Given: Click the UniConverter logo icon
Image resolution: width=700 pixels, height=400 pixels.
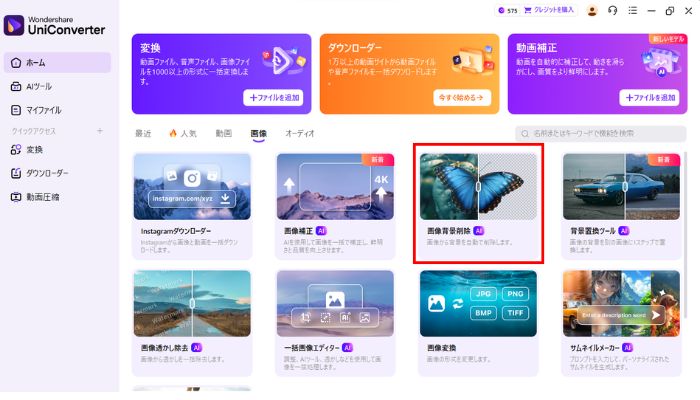Looking at the screenshot, I should pos(14,25).
